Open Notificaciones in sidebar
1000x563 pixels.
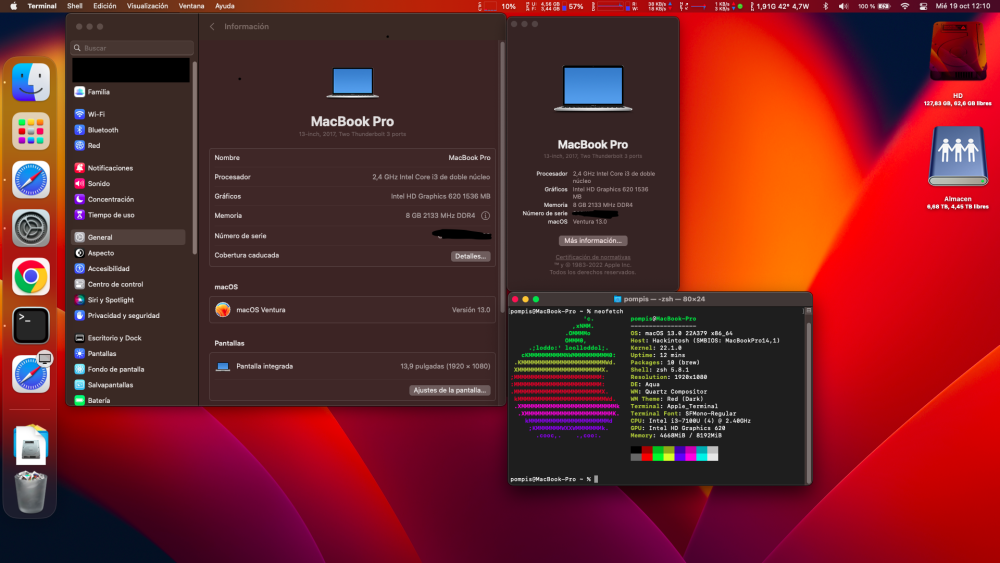(128, 168)
